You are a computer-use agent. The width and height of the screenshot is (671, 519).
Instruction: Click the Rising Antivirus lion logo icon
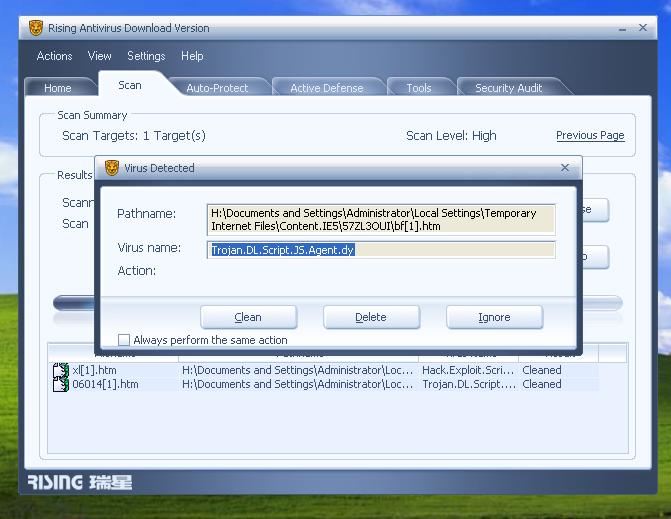(36, 28)
